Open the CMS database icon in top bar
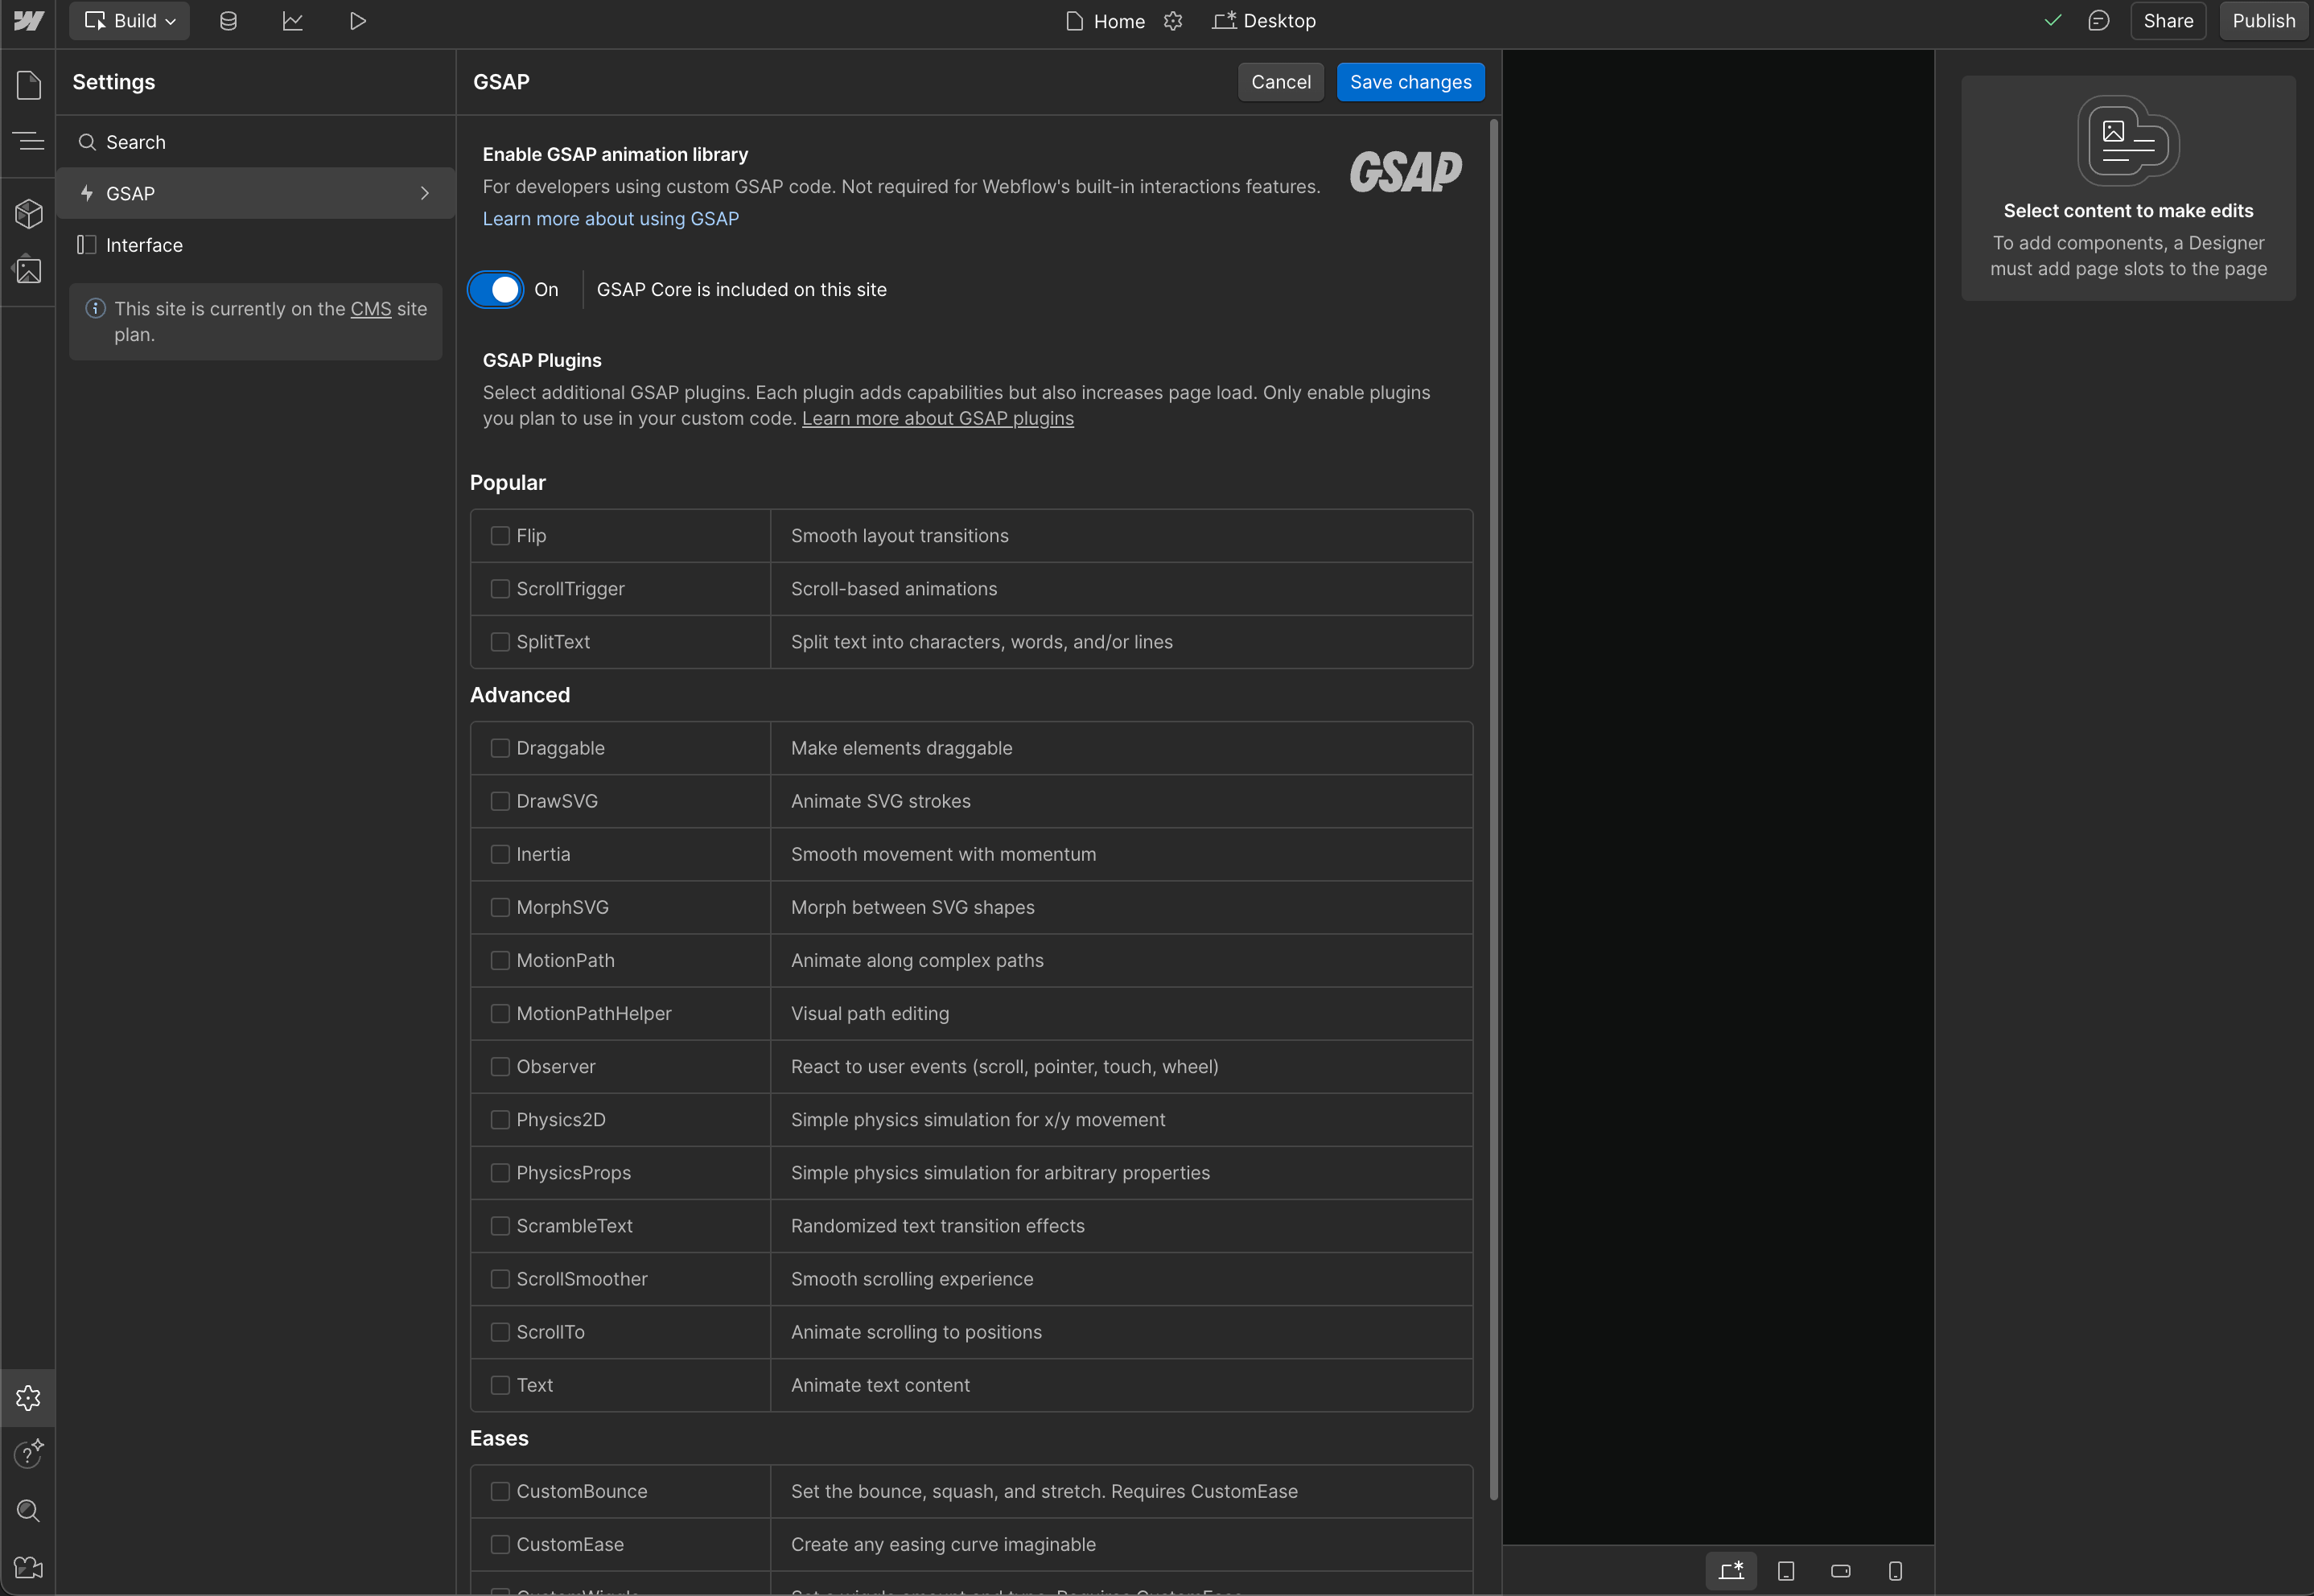Screen dimensions: 2314x1596 [x=228, y=21]
